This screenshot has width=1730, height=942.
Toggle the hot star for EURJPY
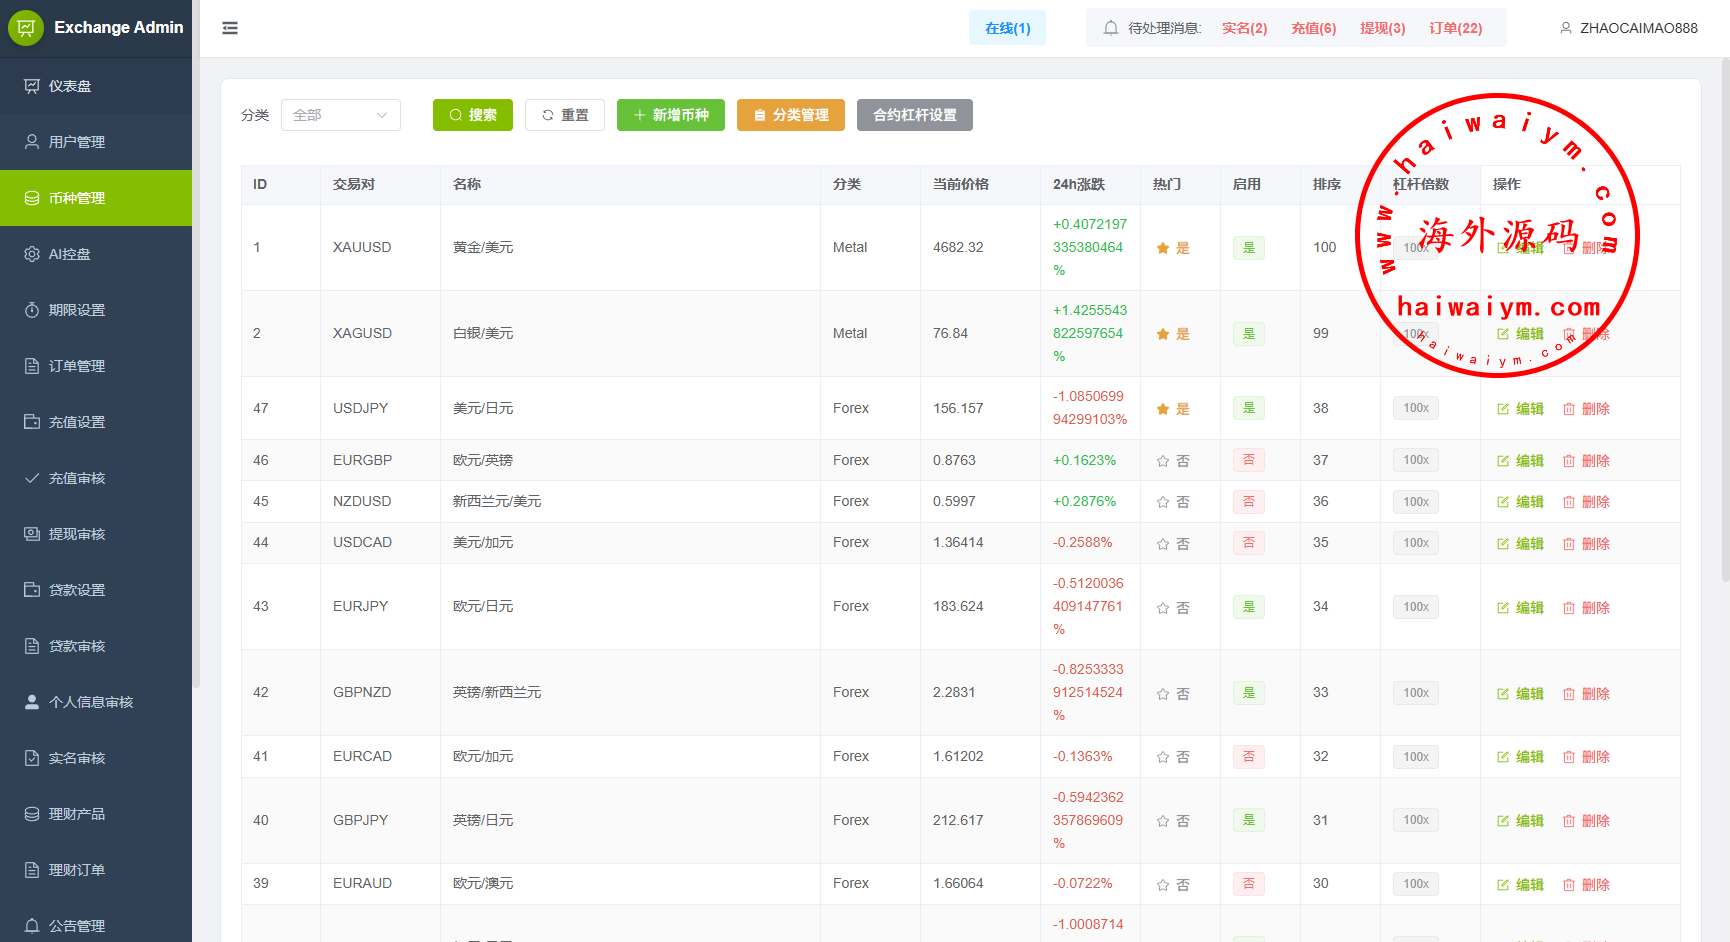coord(1163,608)
